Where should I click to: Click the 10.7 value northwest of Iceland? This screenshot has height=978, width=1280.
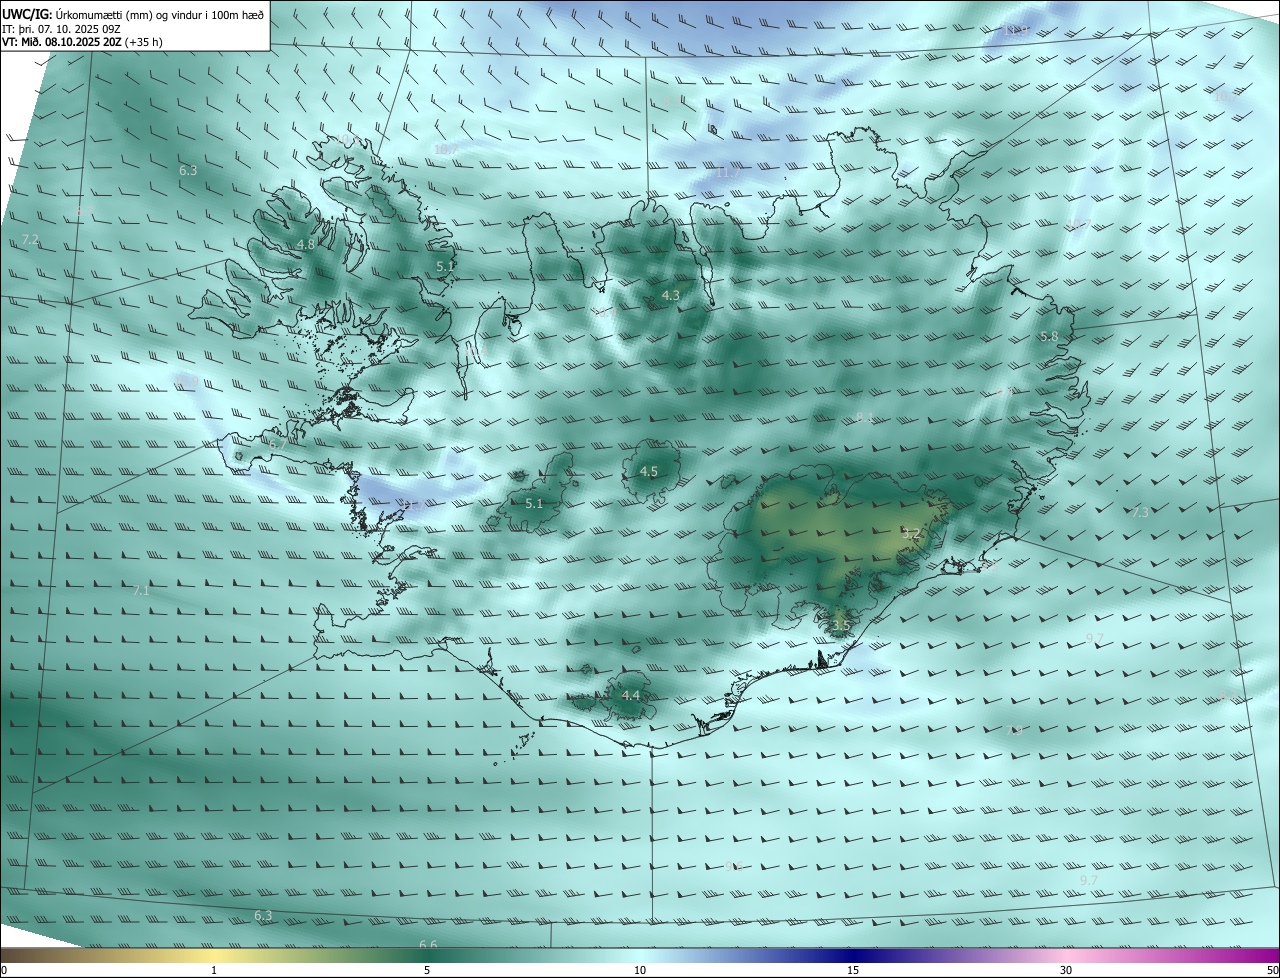click(446, 149)
